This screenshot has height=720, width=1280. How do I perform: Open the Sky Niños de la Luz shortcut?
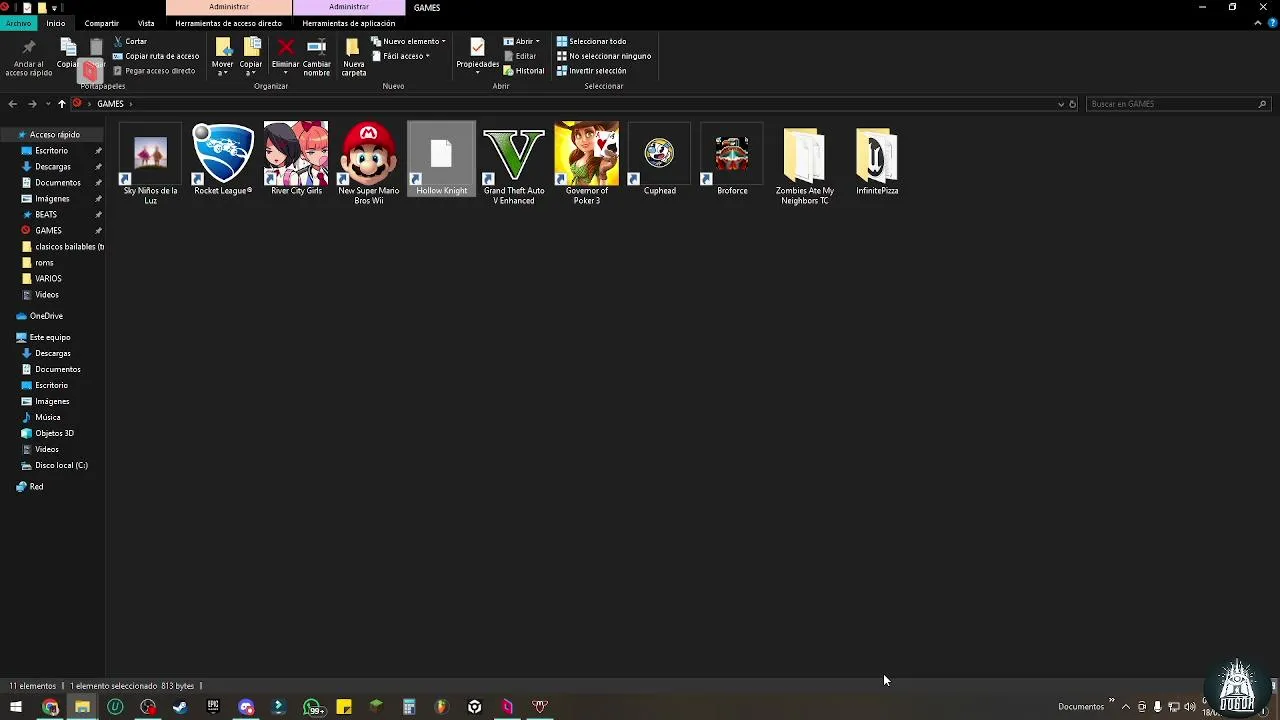tap(150, 163)
